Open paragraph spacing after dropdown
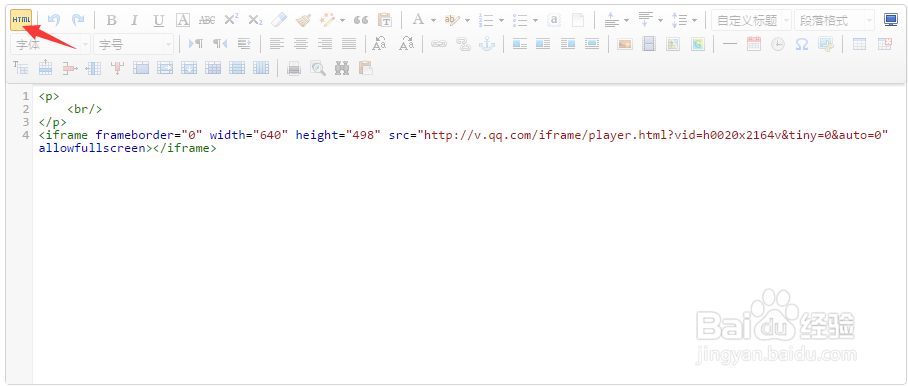Image resolution: width=908 pixels, height=386 pixels. 661,21
